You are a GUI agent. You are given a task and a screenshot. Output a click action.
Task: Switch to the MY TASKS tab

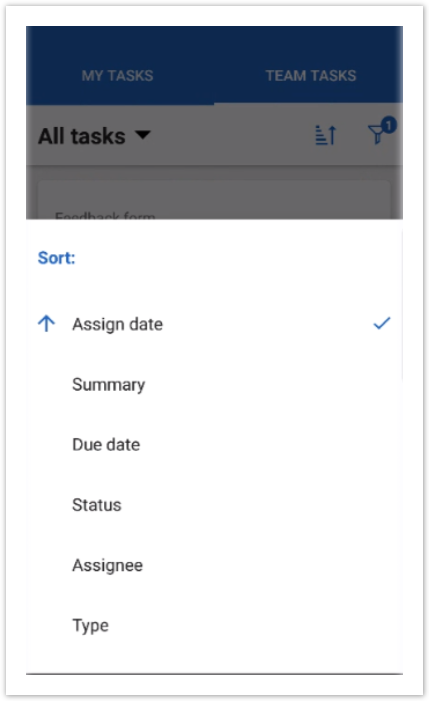coord(118,76)
